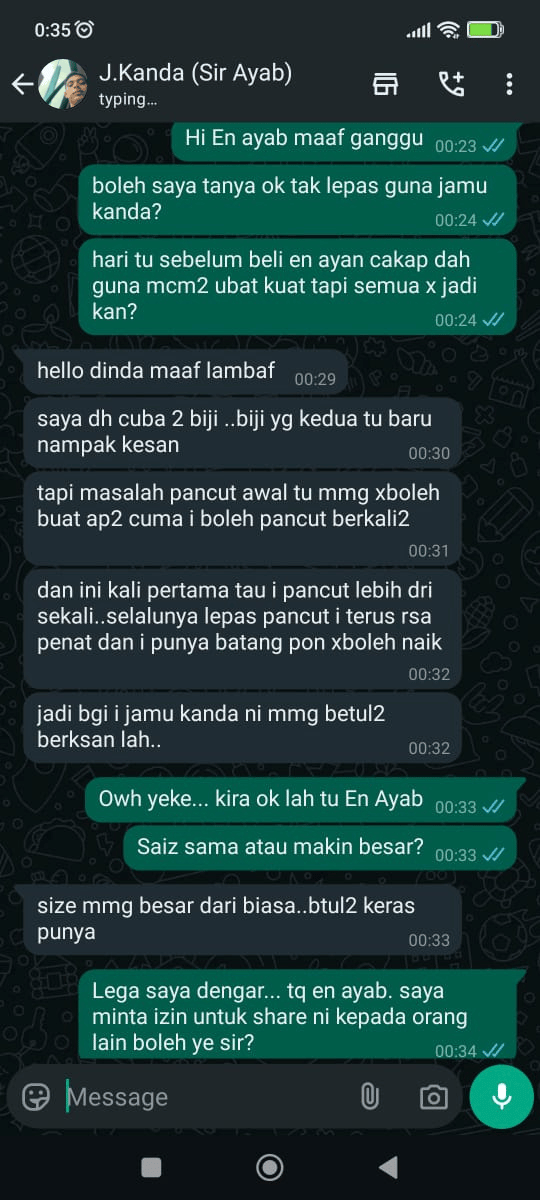Focus the Message input field

coord(200,1097)
